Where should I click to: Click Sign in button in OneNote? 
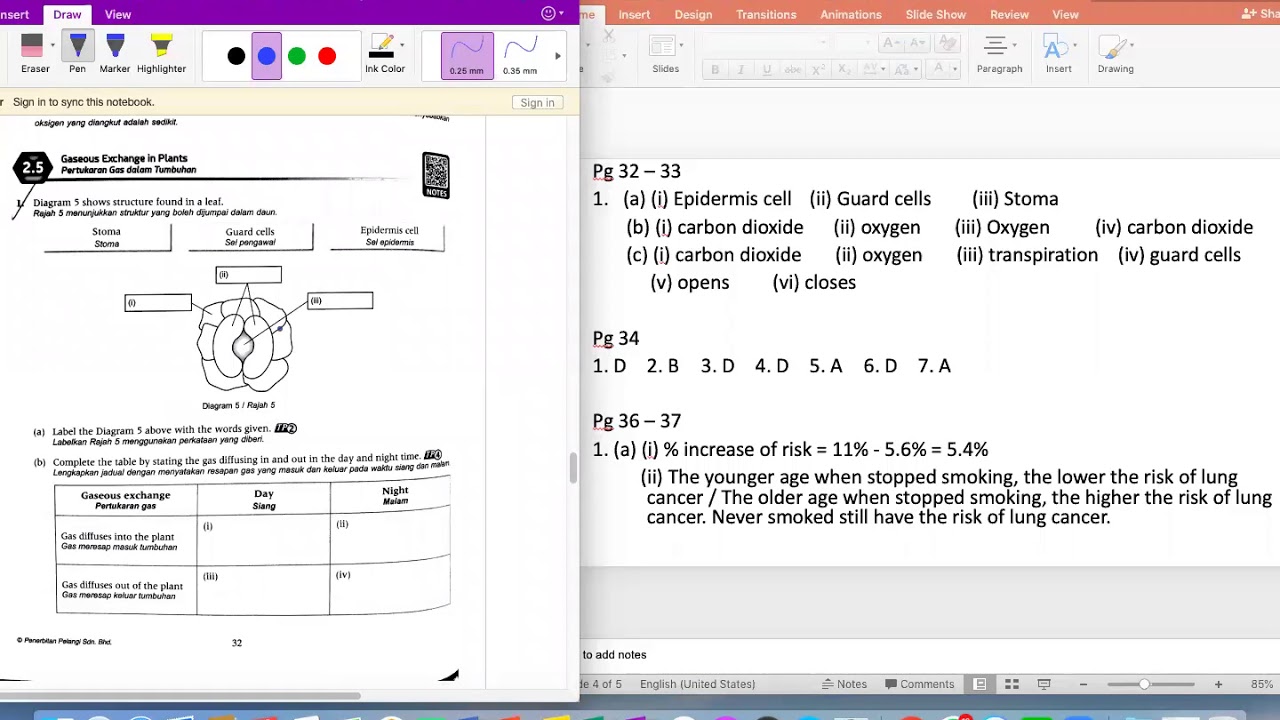point(537,103)
